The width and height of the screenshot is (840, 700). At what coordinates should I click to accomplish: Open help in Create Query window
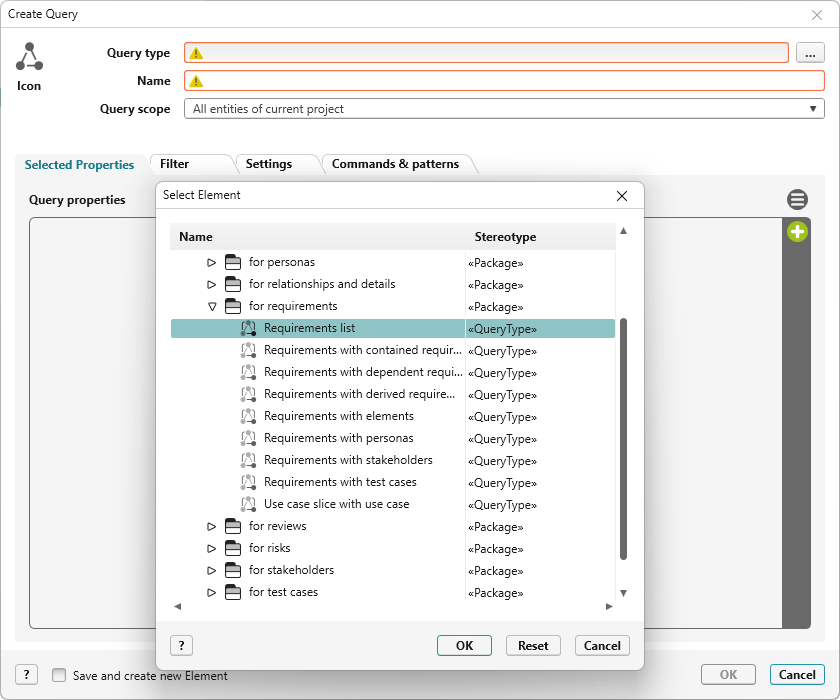pos(26,674)
